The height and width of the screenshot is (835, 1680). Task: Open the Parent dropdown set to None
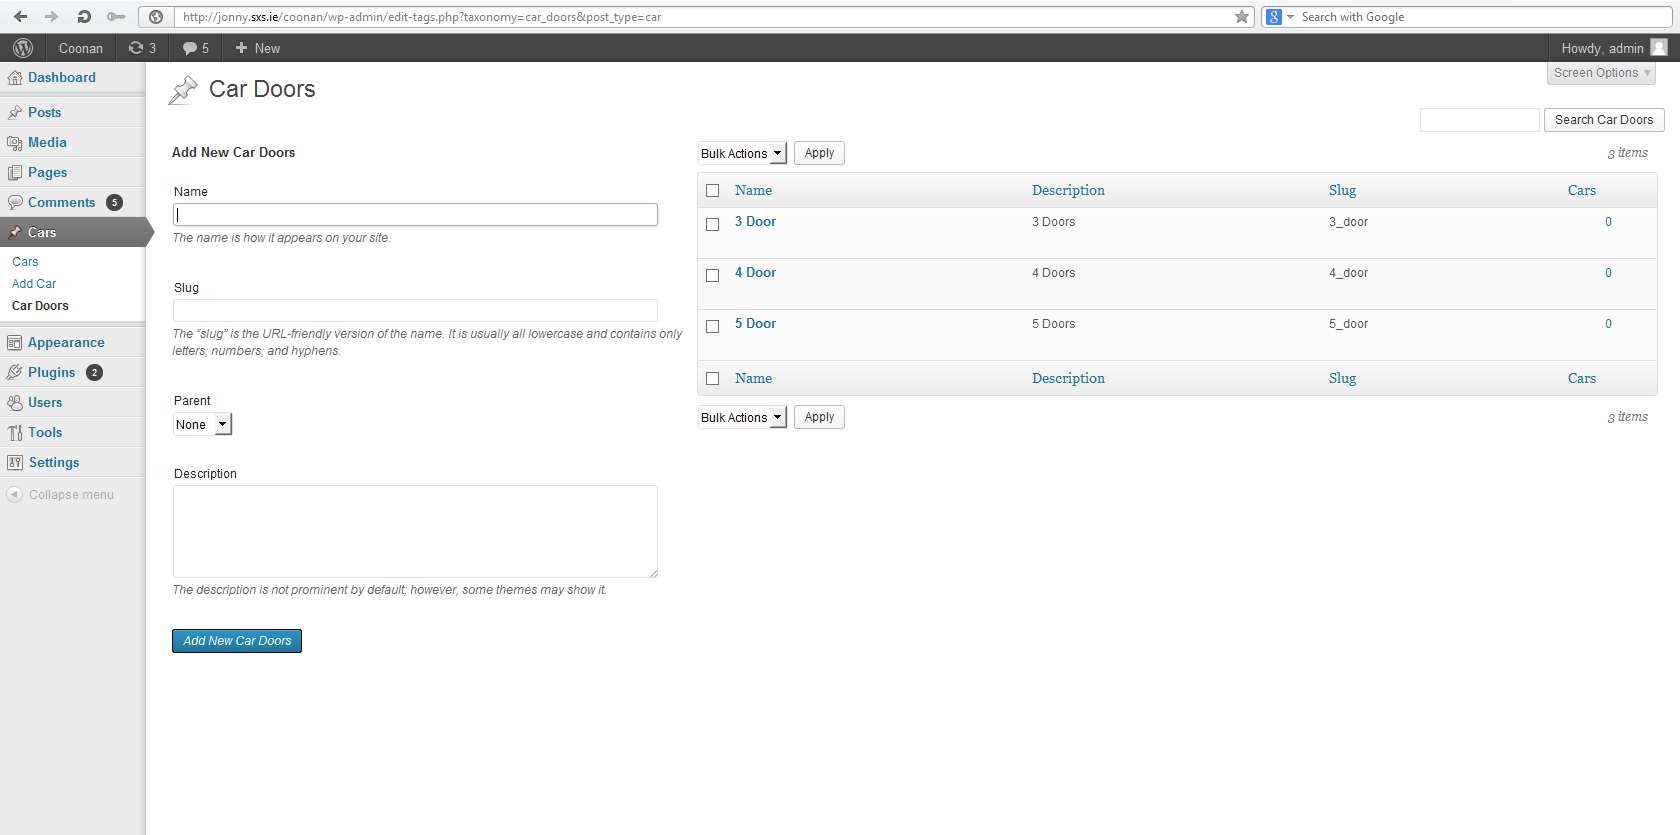(202, 424)
